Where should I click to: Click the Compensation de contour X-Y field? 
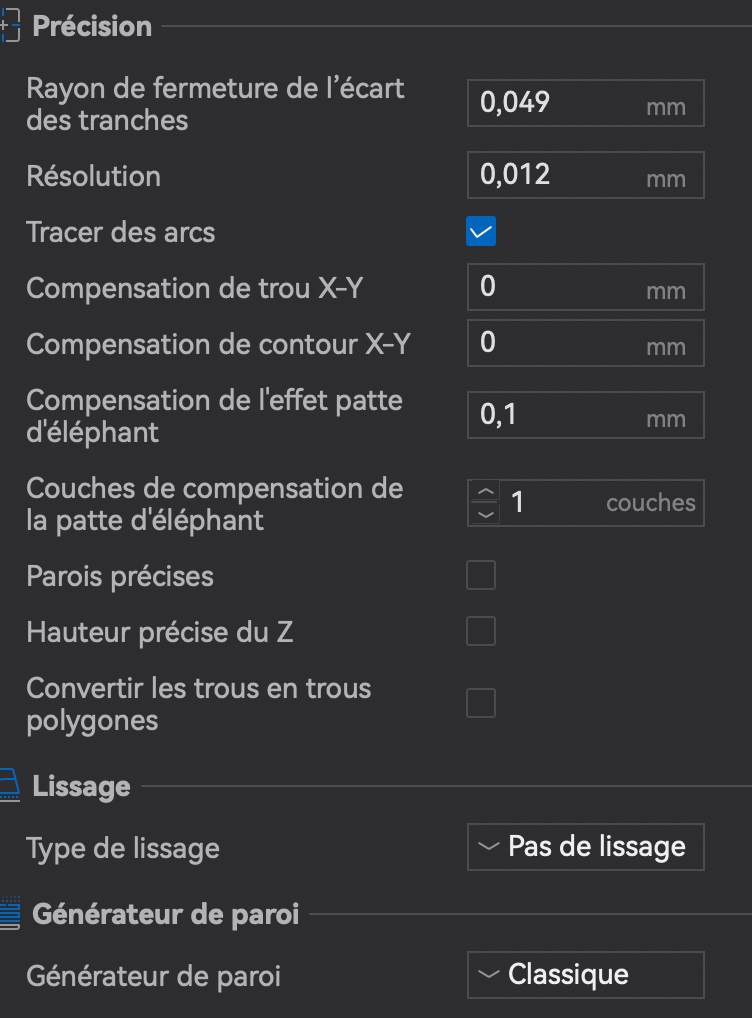(x=586, y=343)
